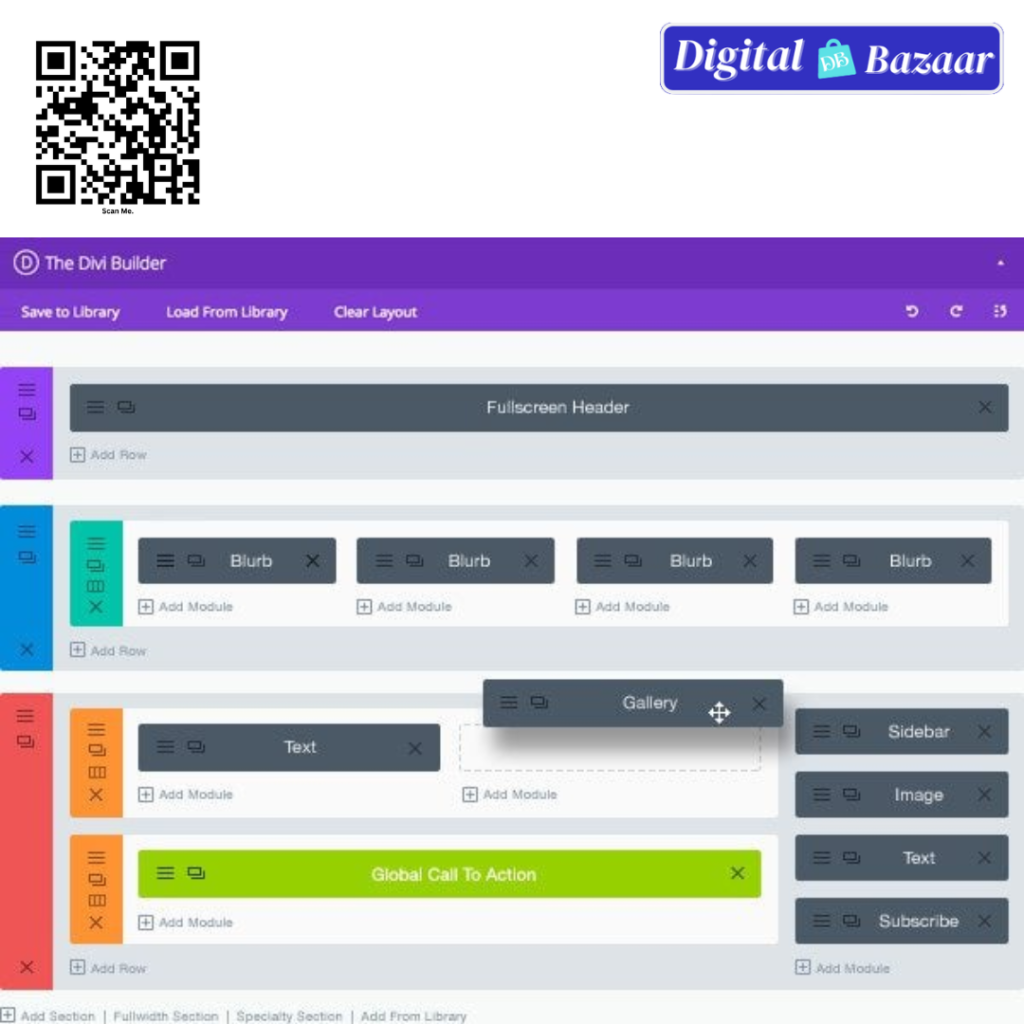Screen dimensions: 1024x1024
Task: Delete the purple fullwidth section
Action: [27, 456]
